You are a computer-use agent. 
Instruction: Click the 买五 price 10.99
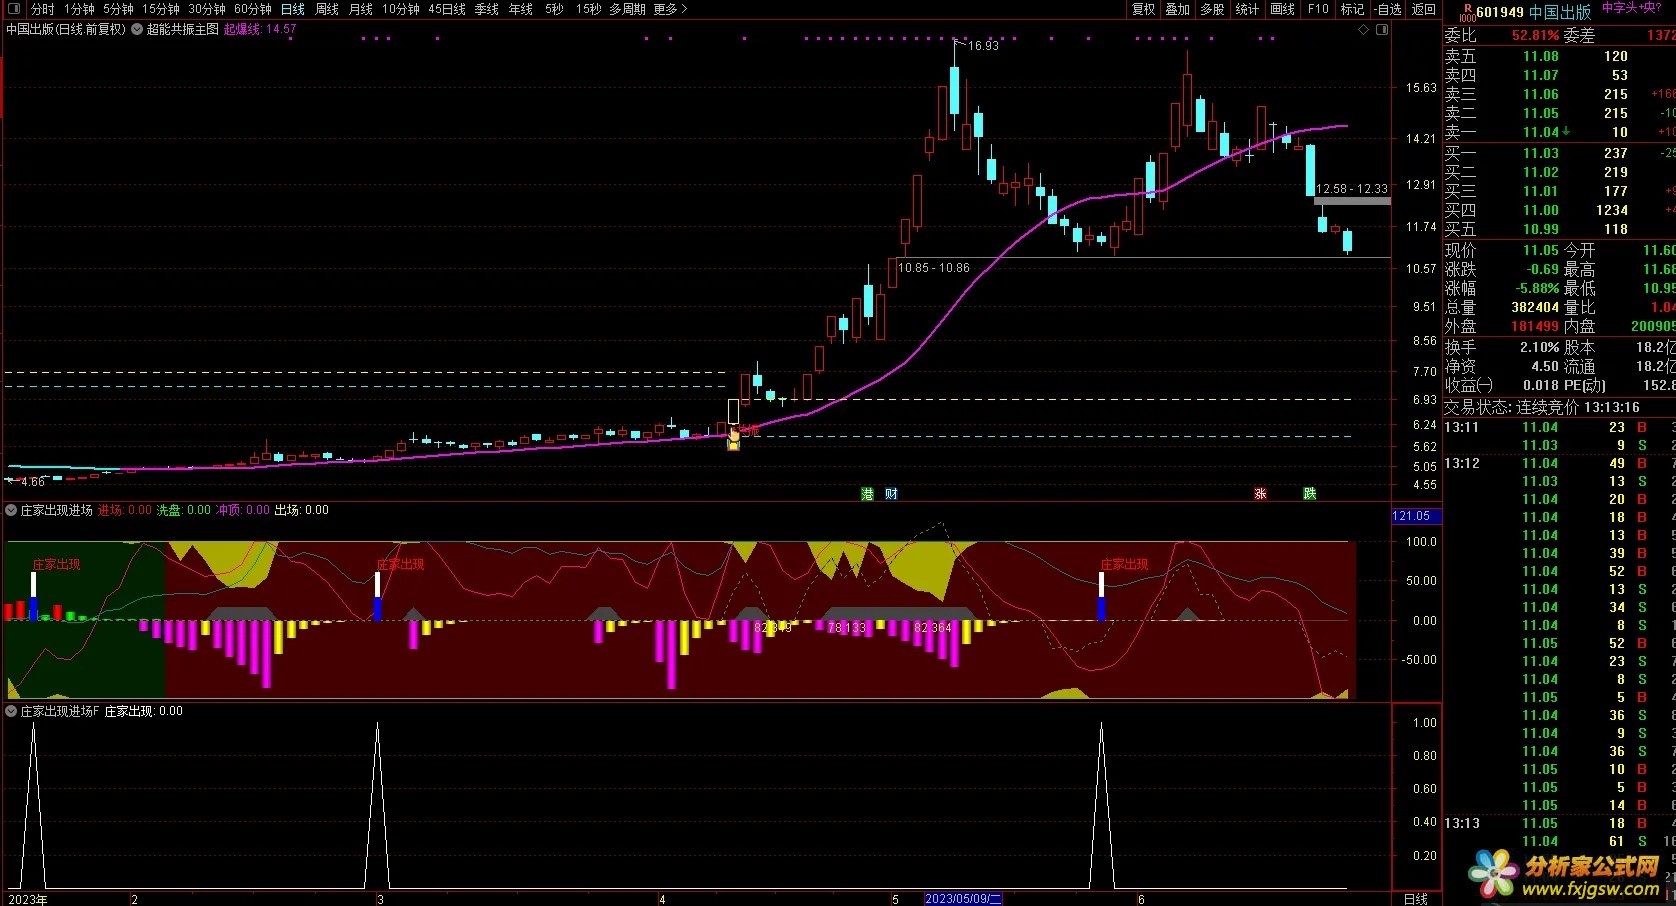pos(1541,229)
